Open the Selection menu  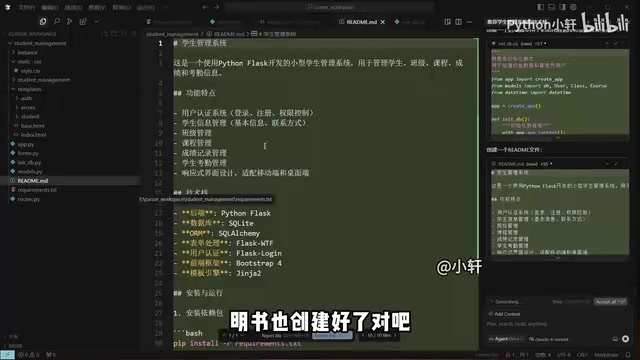point(73,7)
